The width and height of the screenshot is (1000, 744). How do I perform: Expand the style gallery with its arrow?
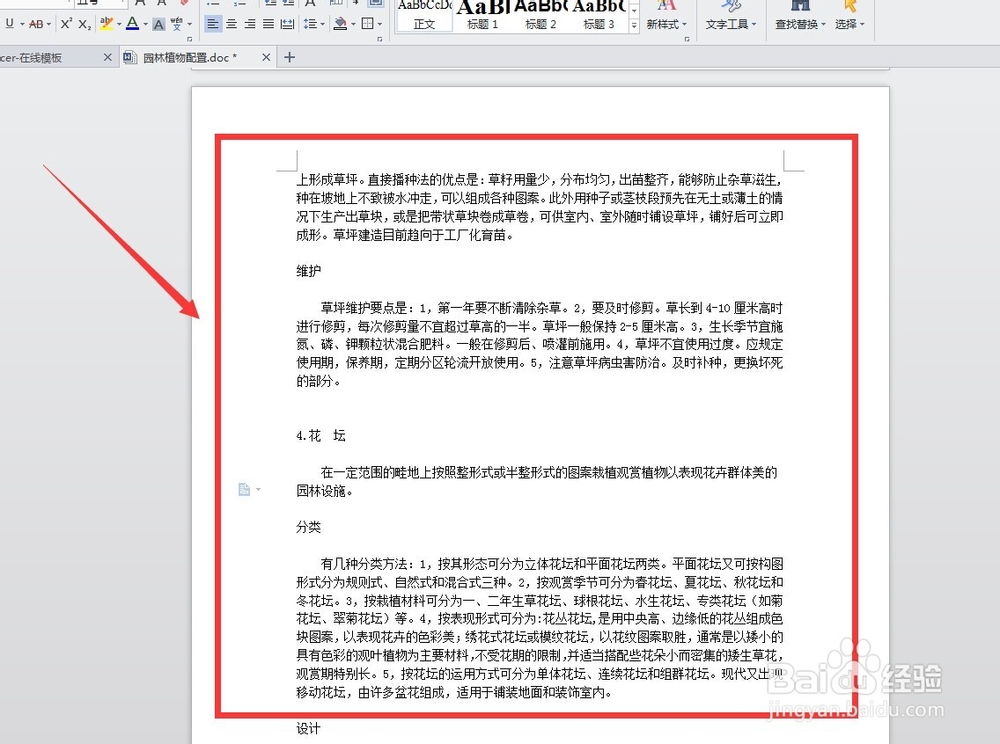point(634,24)
